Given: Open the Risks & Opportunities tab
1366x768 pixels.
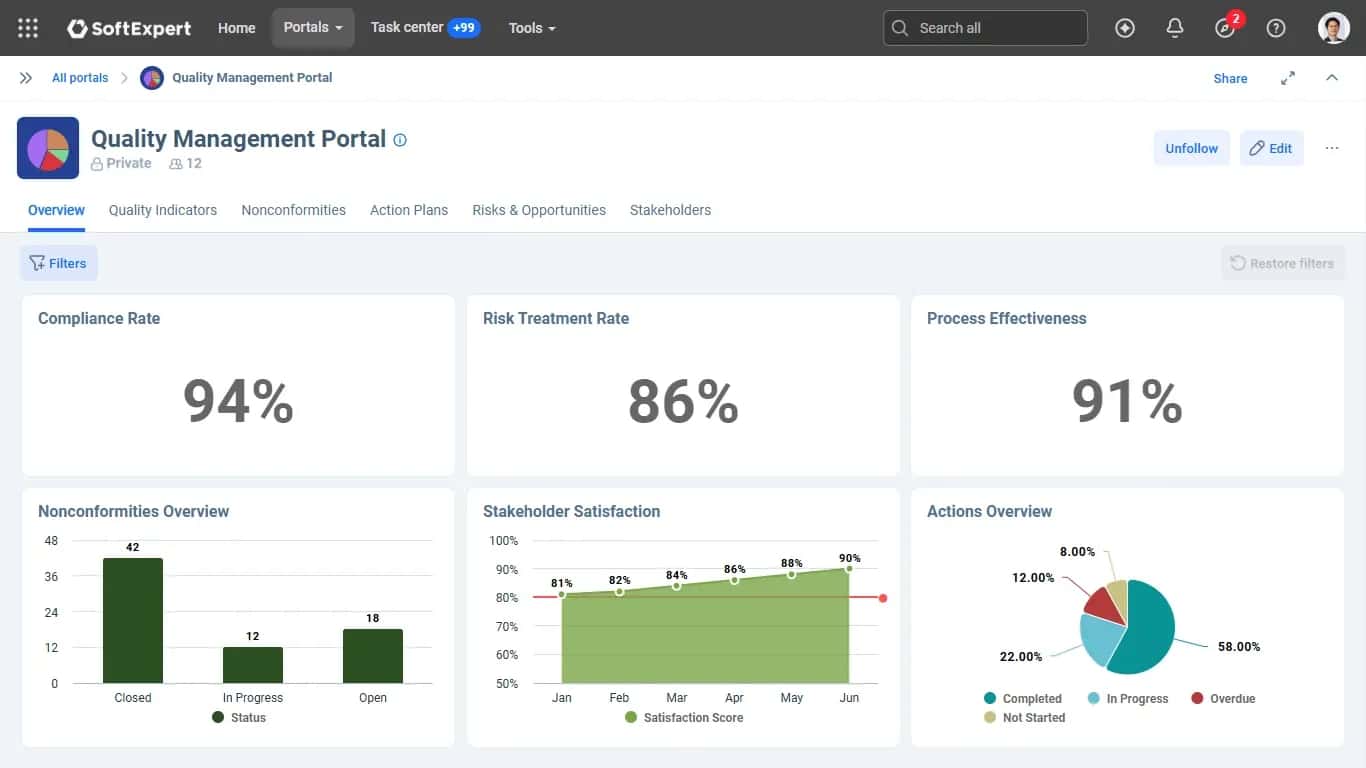Looking at the screenshot, I should 539,210.
